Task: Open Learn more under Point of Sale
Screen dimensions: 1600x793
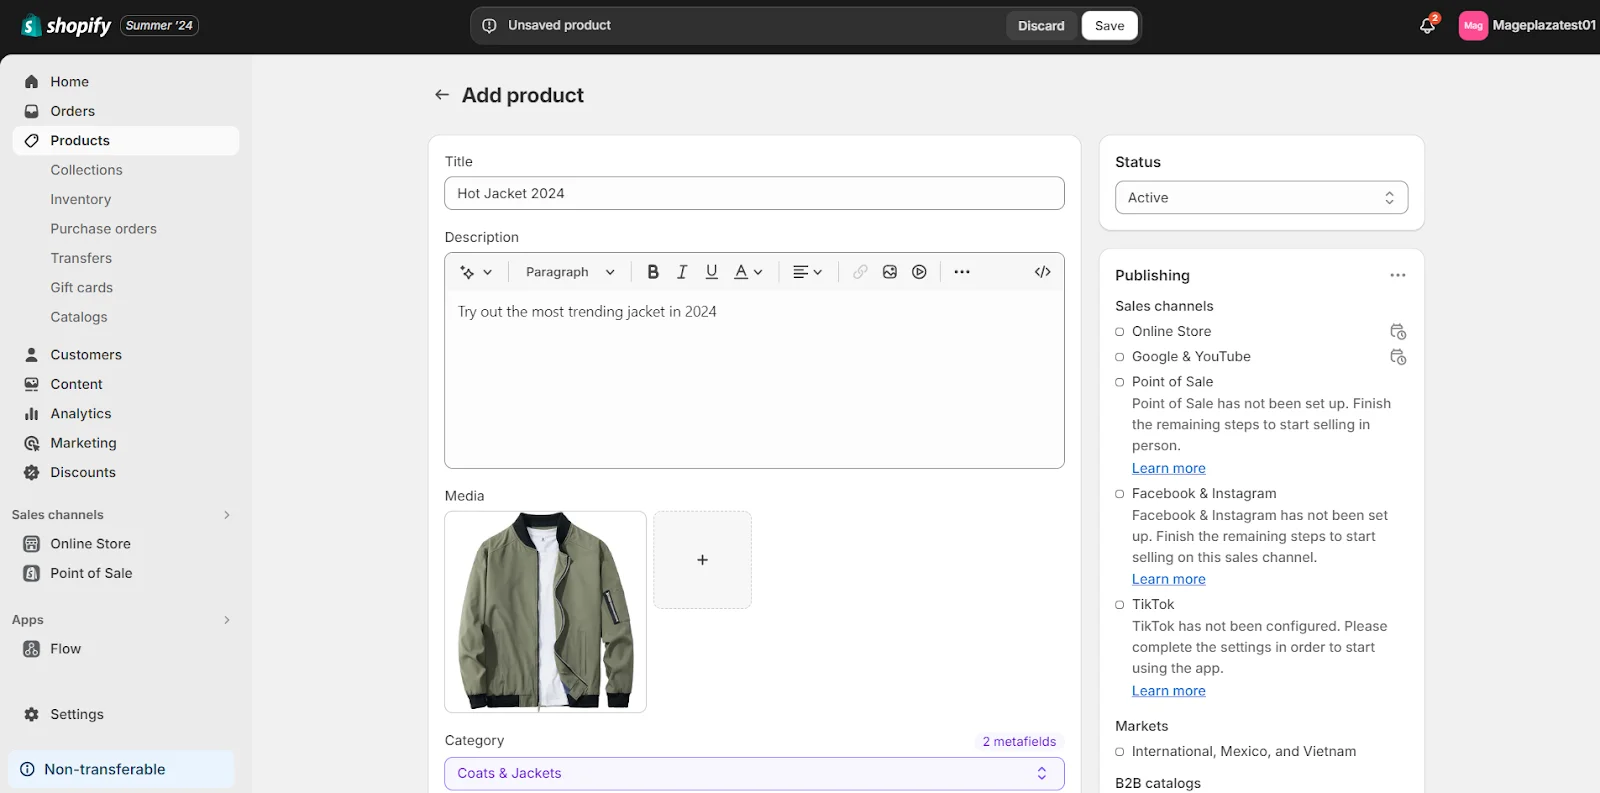Action: point(1169,468)
